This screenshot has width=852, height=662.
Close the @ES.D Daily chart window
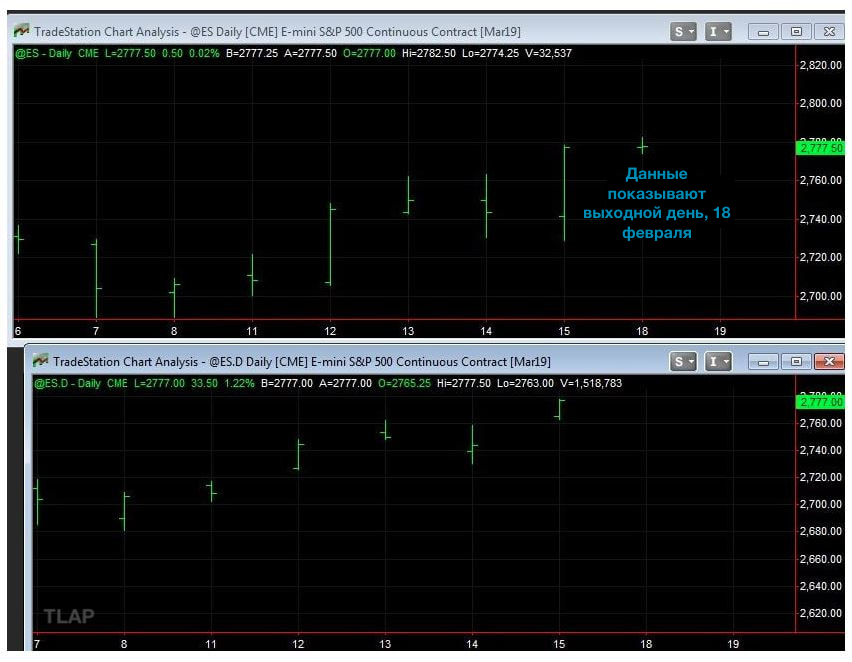tap(829, 362)
